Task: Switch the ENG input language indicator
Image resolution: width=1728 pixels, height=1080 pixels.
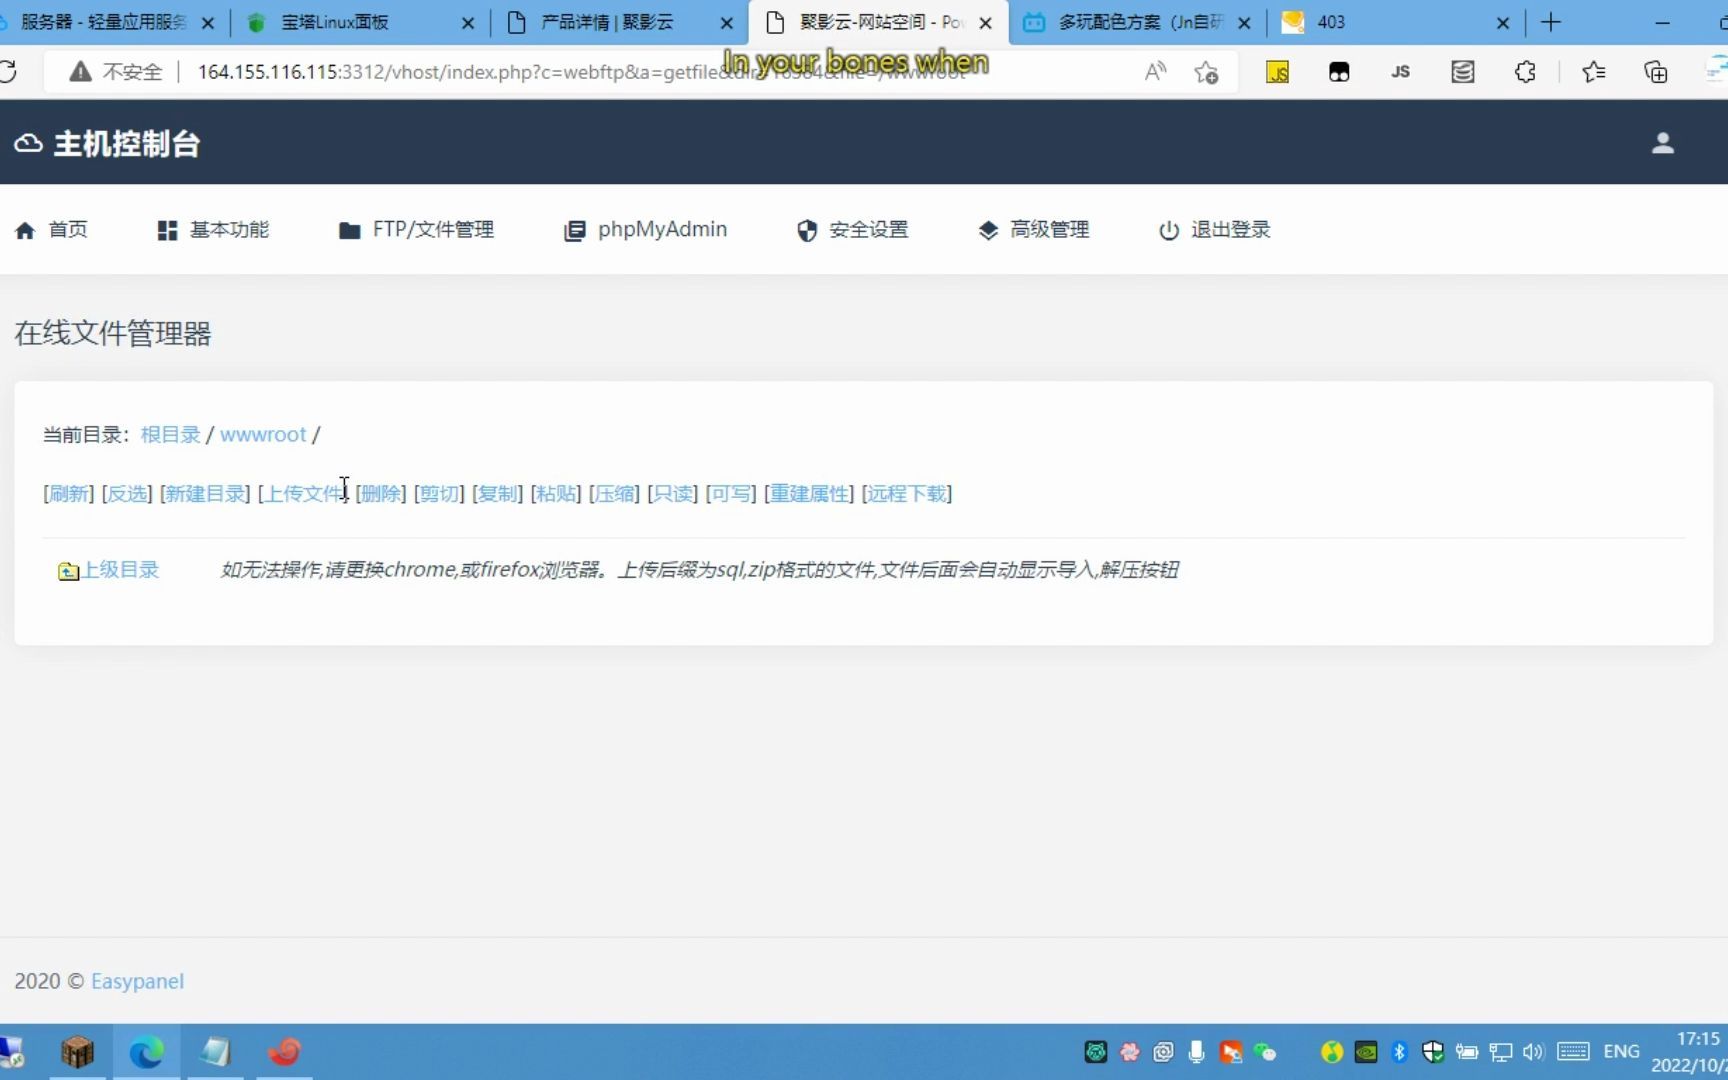Action: (1621, 1052)
